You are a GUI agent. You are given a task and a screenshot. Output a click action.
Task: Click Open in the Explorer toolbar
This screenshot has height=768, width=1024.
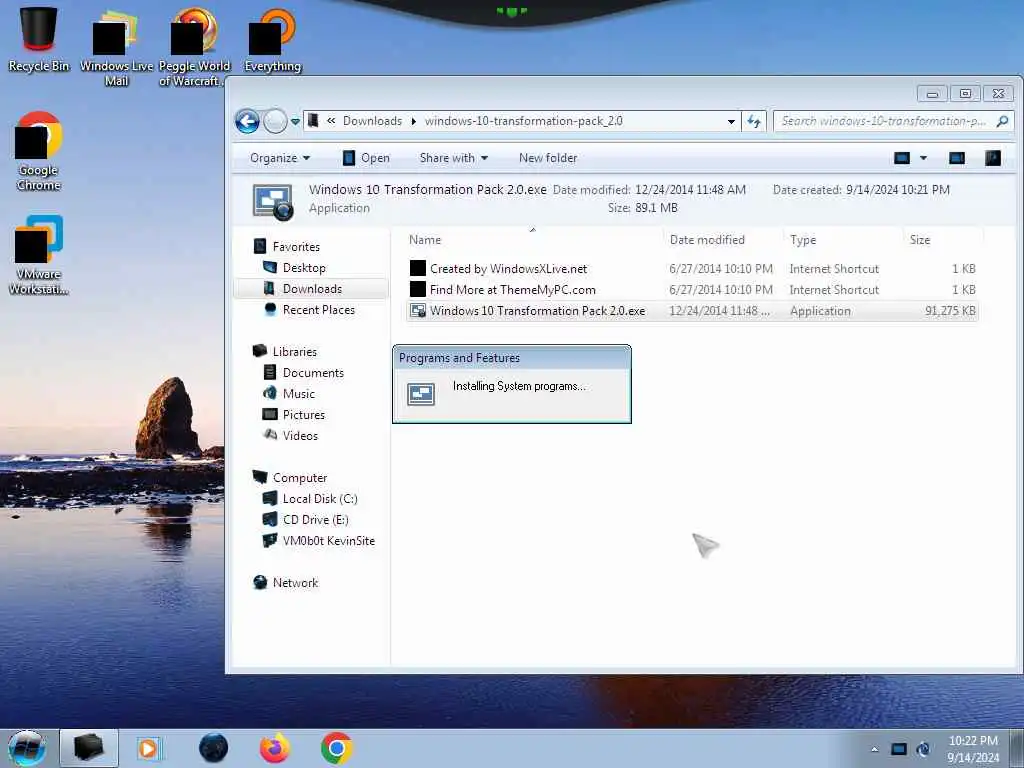point(366,158)
